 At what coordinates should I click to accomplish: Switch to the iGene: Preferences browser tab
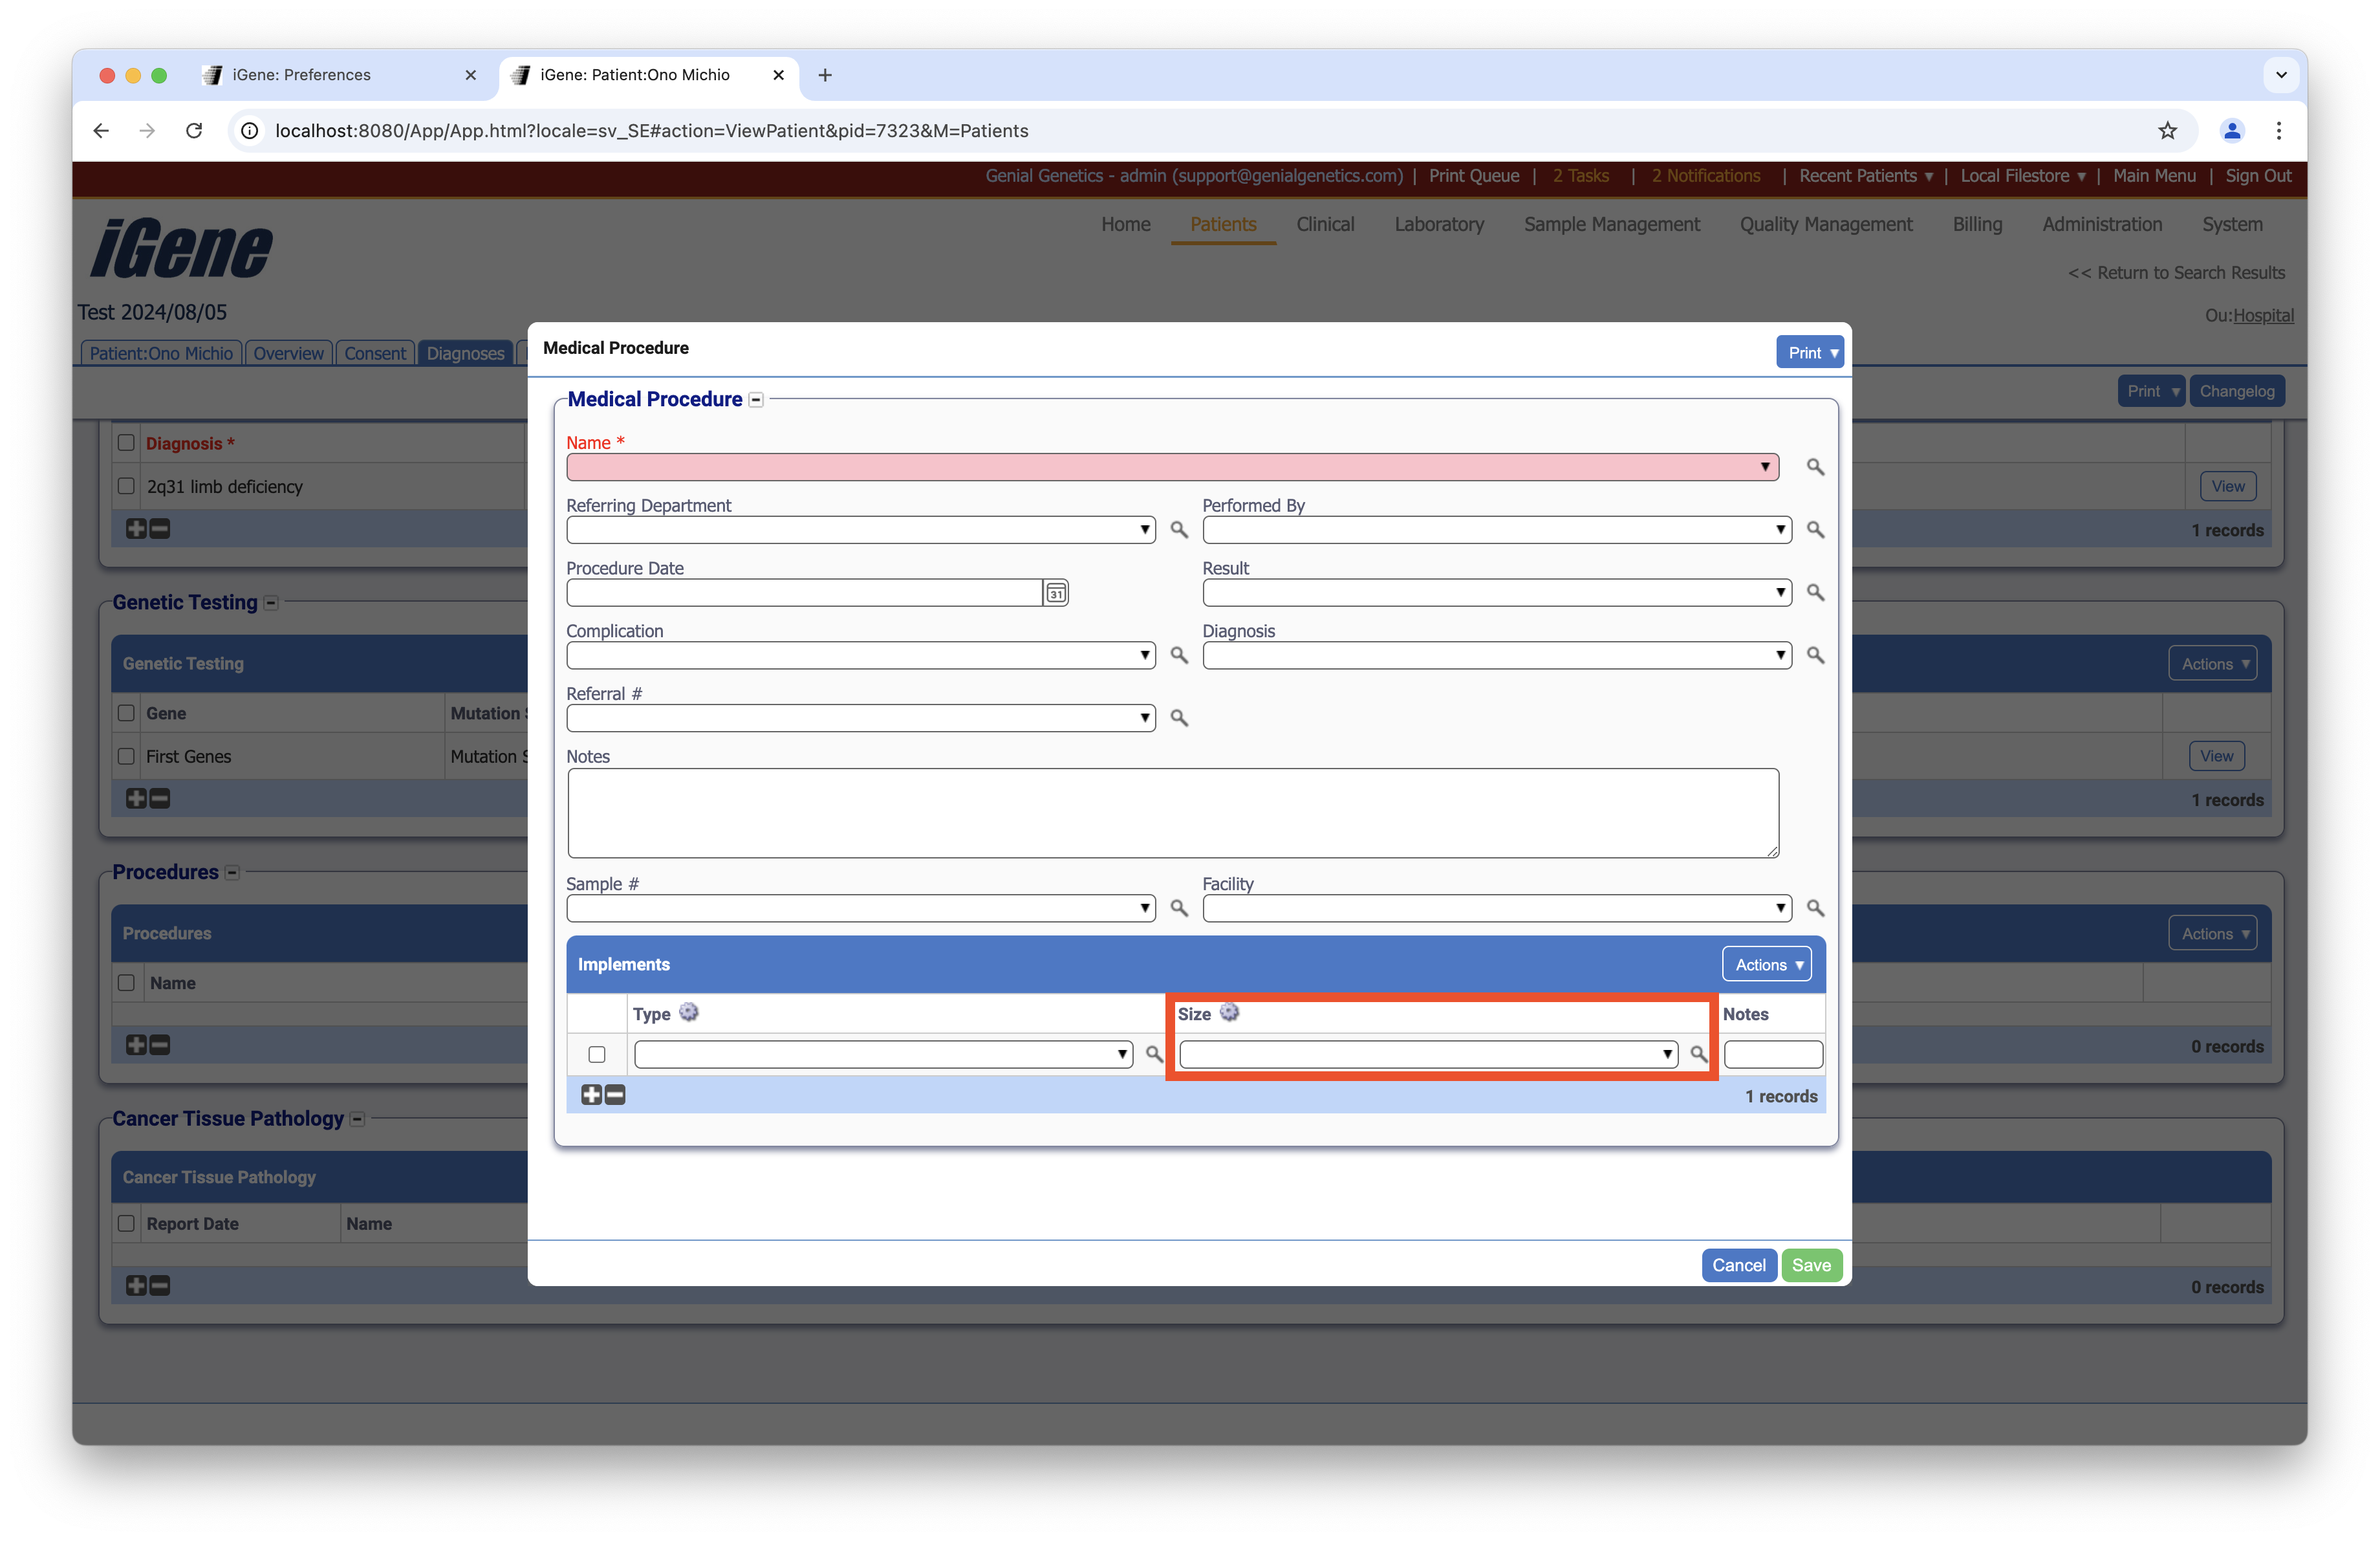(x=301, y=75)
